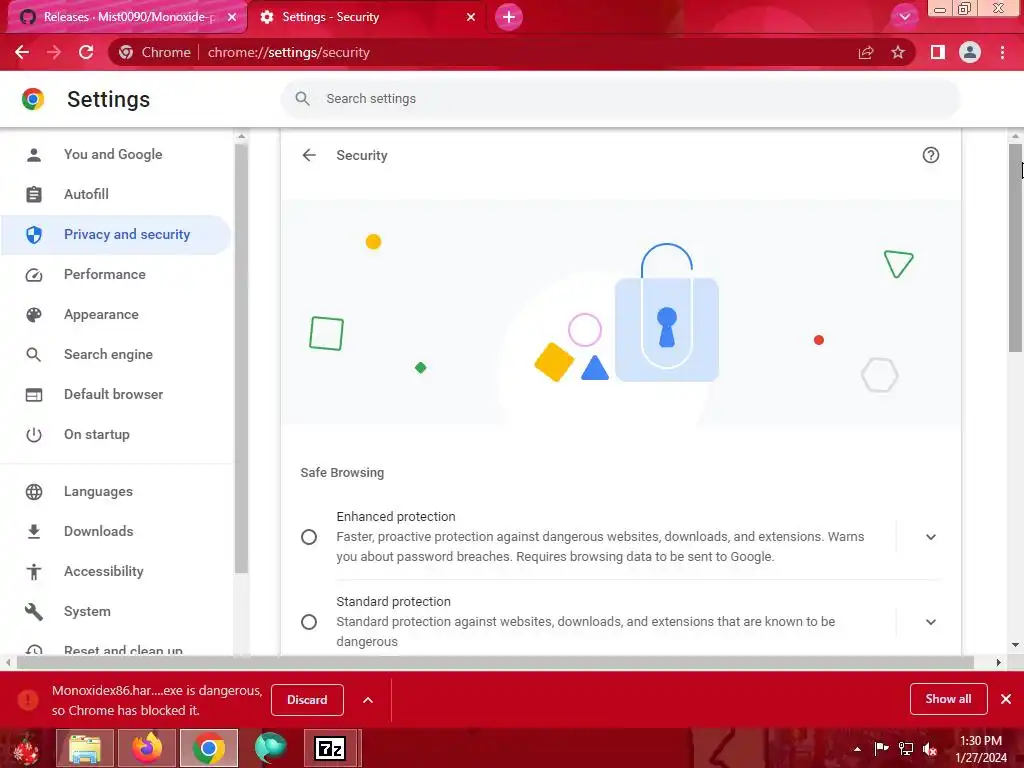Click the Downloads arrow icon in sidebar

[x=34, y=532]
